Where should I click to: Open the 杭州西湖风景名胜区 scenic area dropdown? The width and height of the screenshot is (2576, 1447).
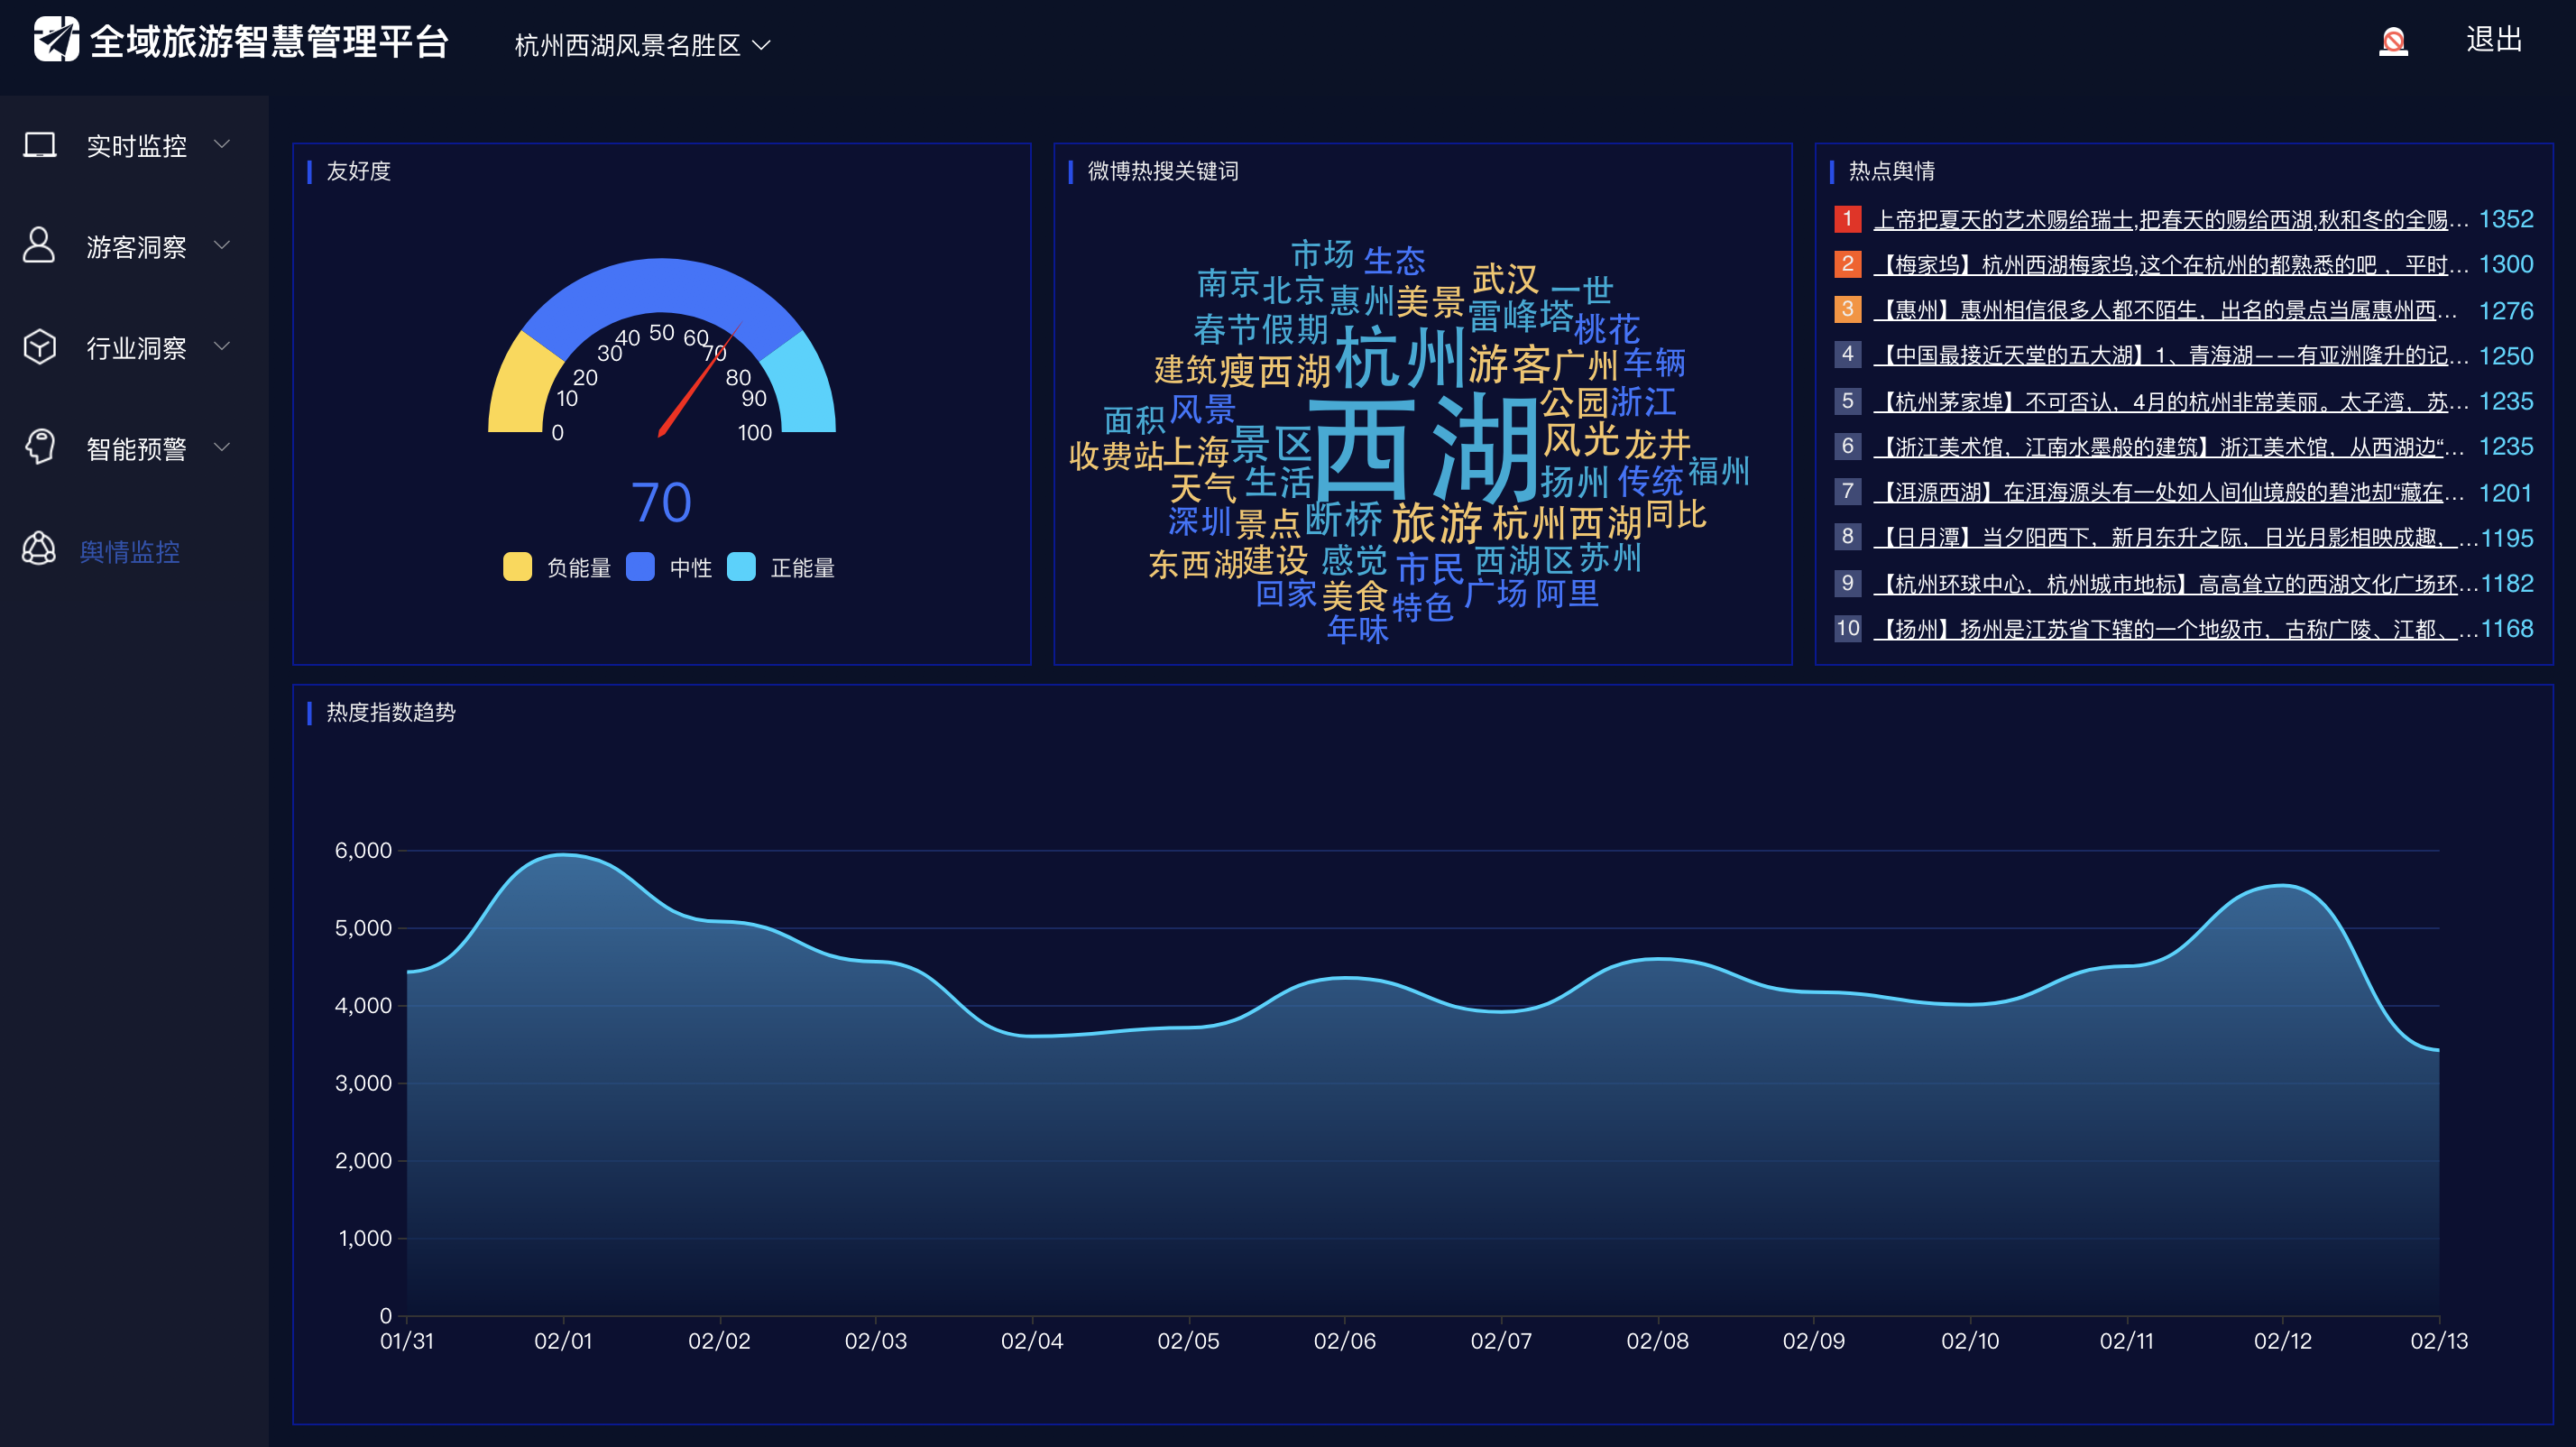[x=642, y=45]
